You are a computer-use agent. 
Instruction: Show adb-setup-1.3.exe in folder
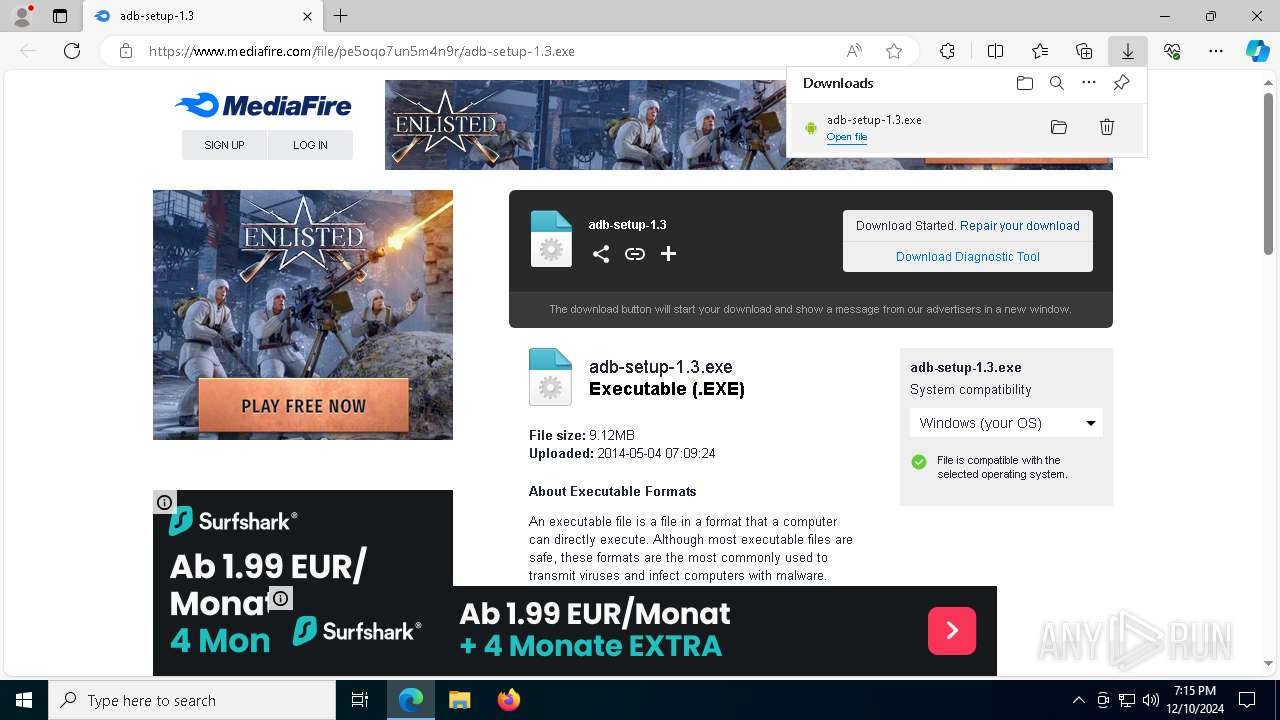tap(1059, 127)
